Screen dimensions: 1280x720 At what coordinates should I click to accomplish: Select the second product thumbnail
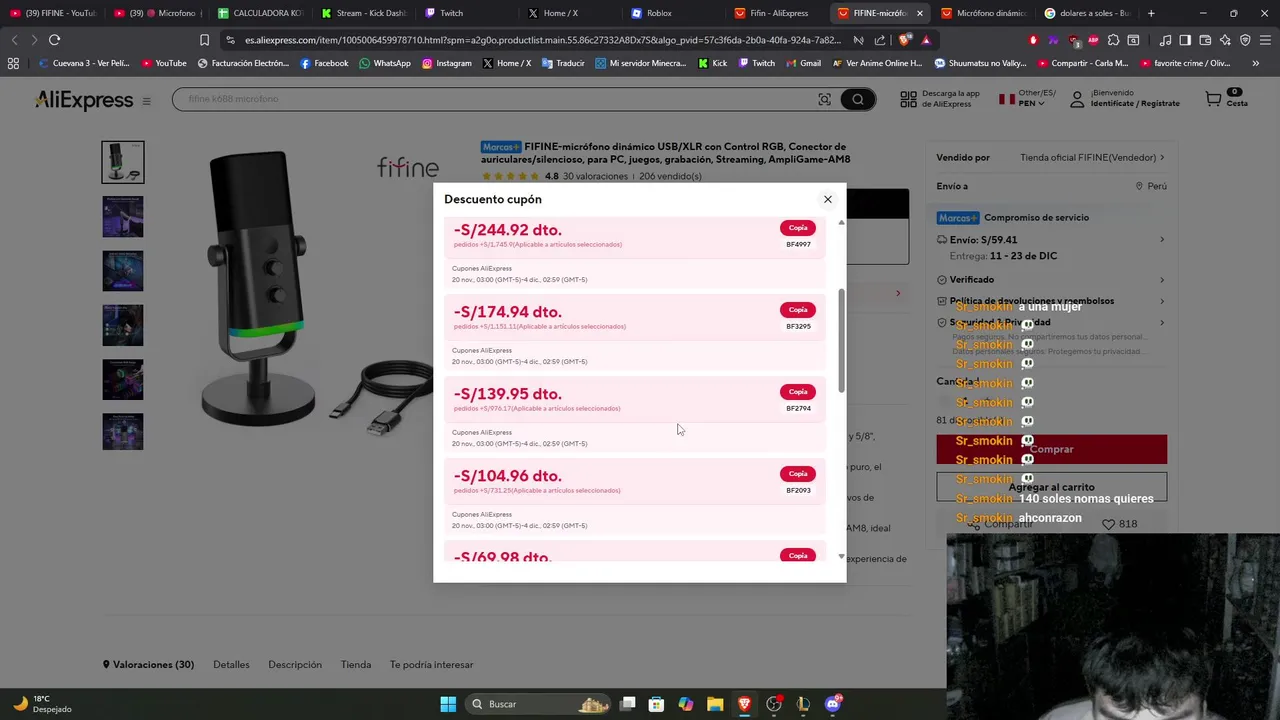pos(123,216)
